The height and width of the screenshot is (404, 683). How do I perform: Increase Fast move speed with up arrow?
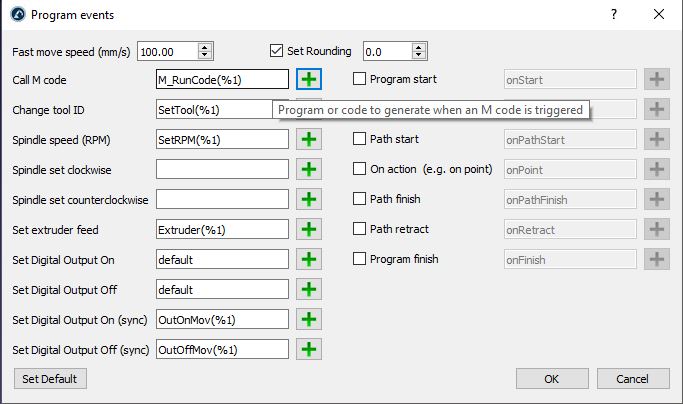(x=205, y=46)
